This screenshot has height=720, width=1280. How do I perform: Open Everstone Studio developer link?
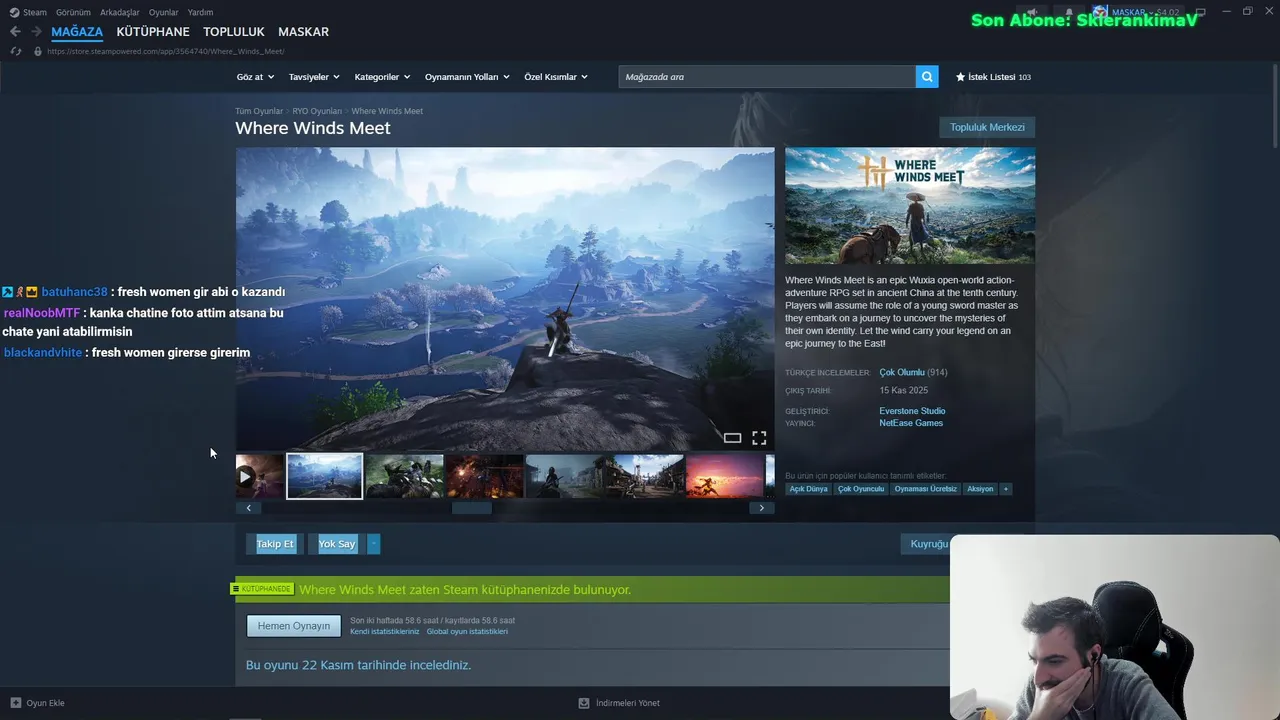click(x=912, y=411)
